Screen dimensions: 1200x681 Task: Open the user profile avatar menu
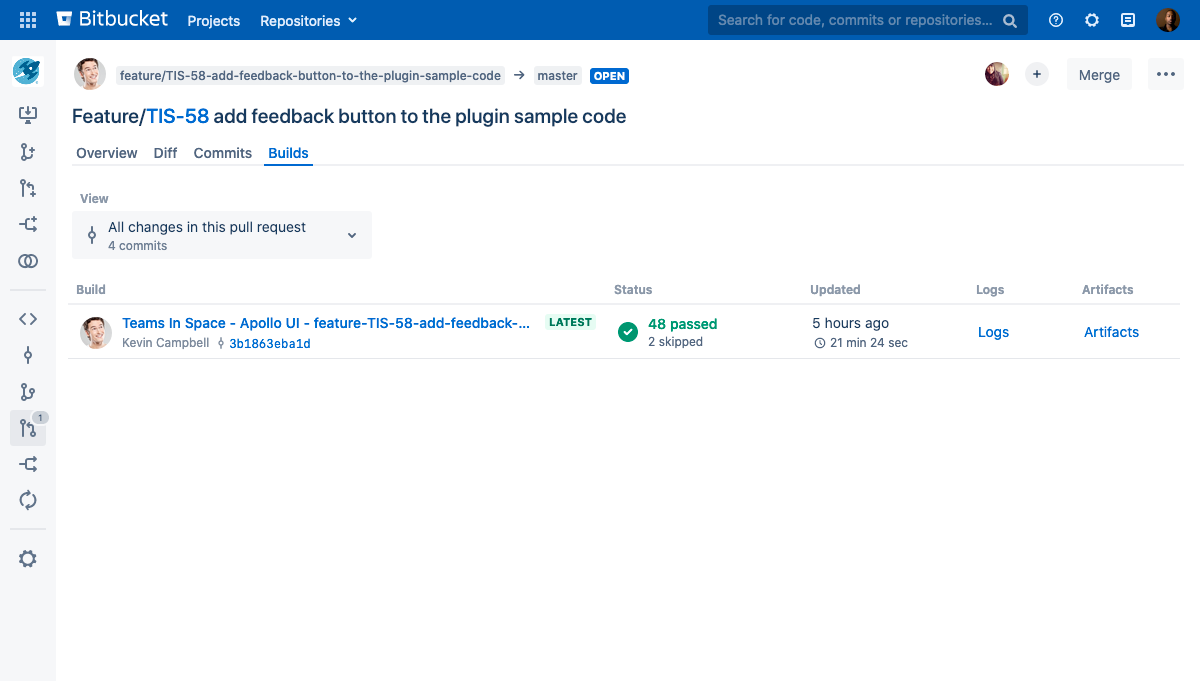tap(1168, 20)
